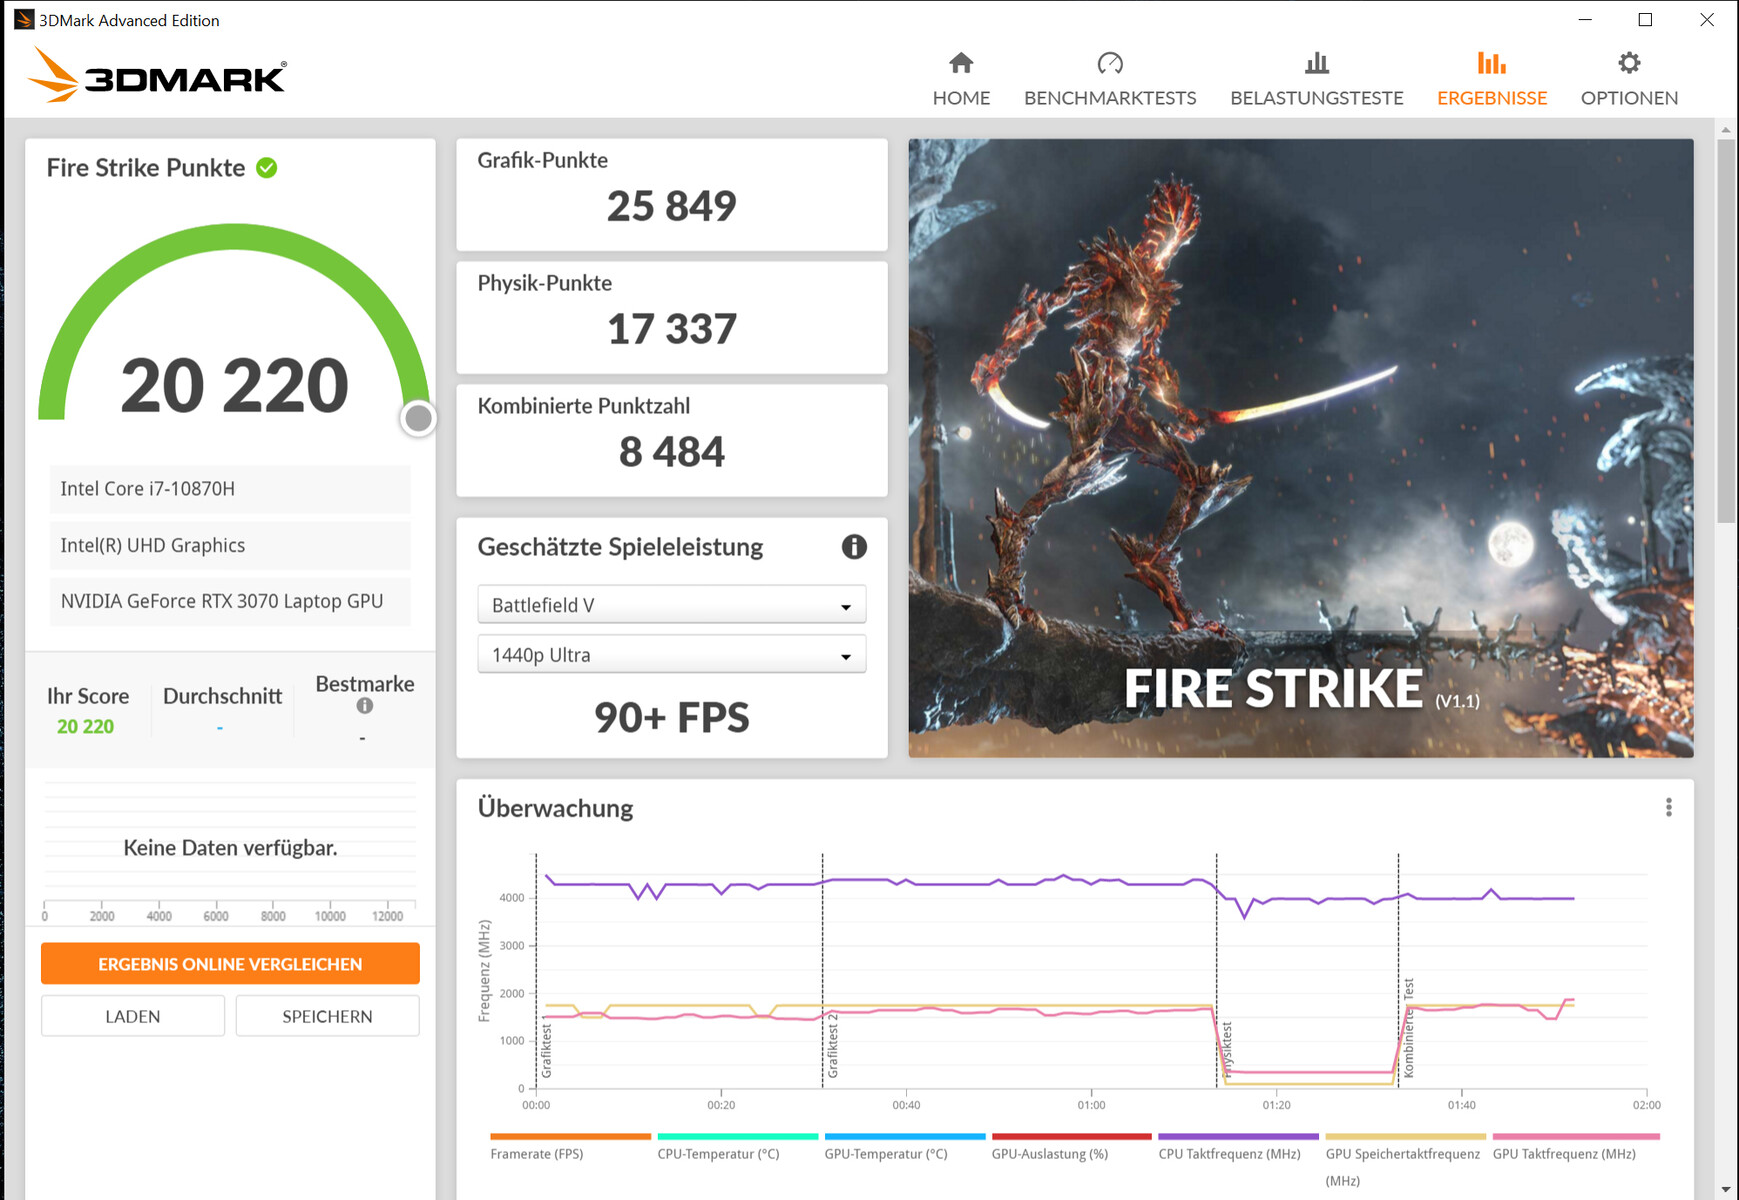This screenshot has height=1200, width=1739.
Task: Click the Kombinierte Test marker in chart
Action: [x=1408, y=1028]
